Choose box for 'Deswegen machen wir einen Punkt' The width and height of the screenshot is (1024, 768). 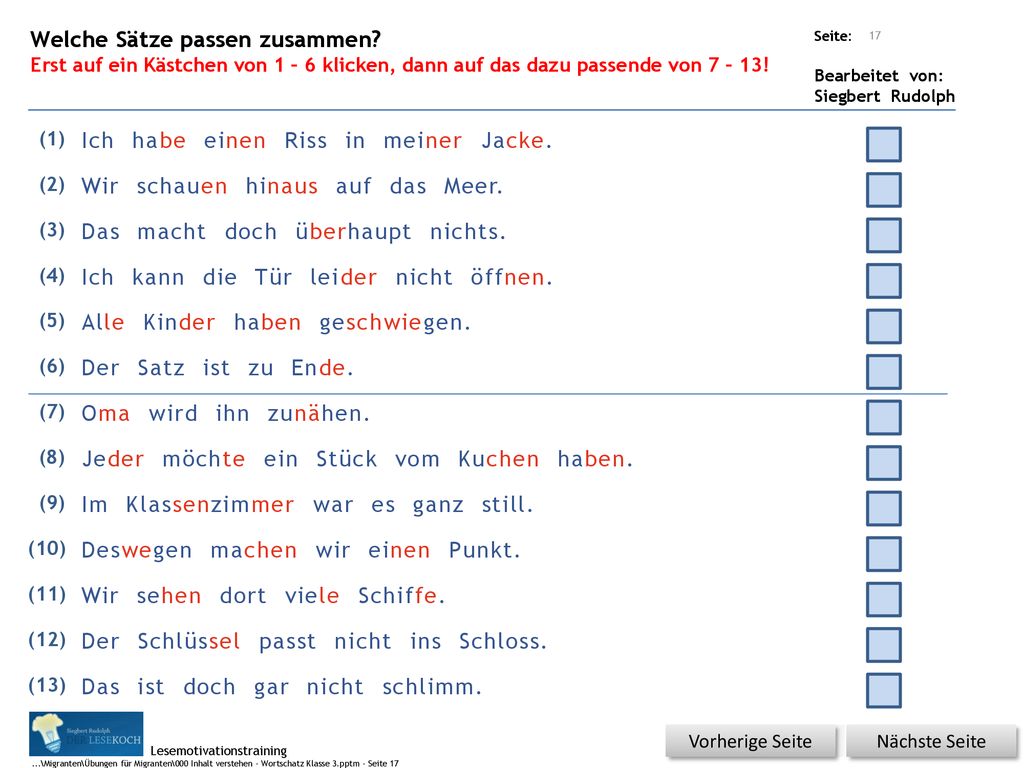tap(884, 554)
